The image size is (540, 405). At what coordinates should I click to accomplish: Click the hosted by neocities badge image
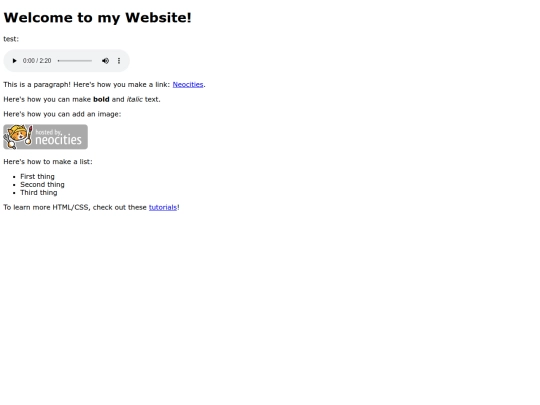coord(45,137)
